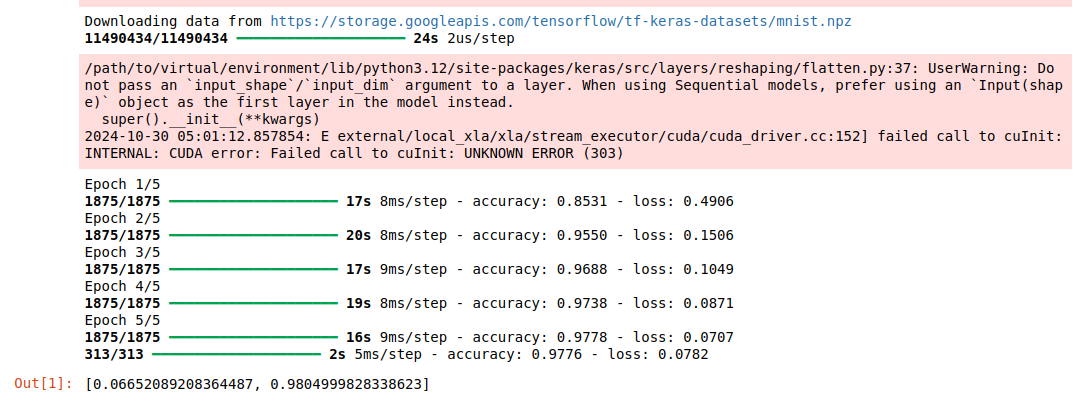Click the result list [0.0665..., 0.9804...]
1076x401 pixels.
(257, 384)
